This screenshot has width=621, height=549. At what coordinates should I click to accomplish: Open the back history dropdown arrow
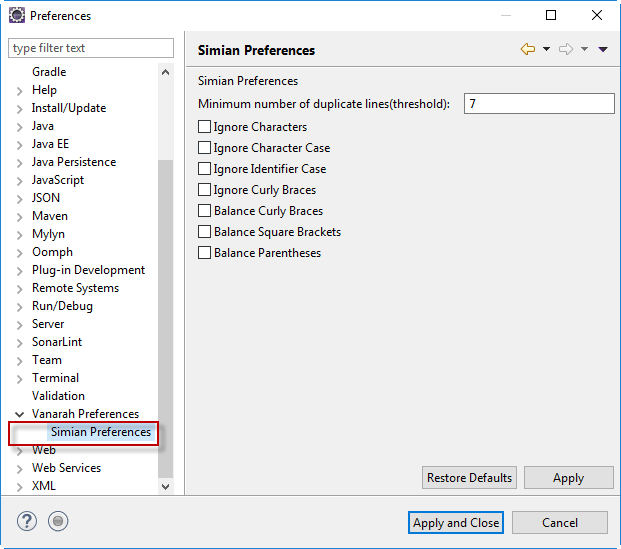coord(546,50)
